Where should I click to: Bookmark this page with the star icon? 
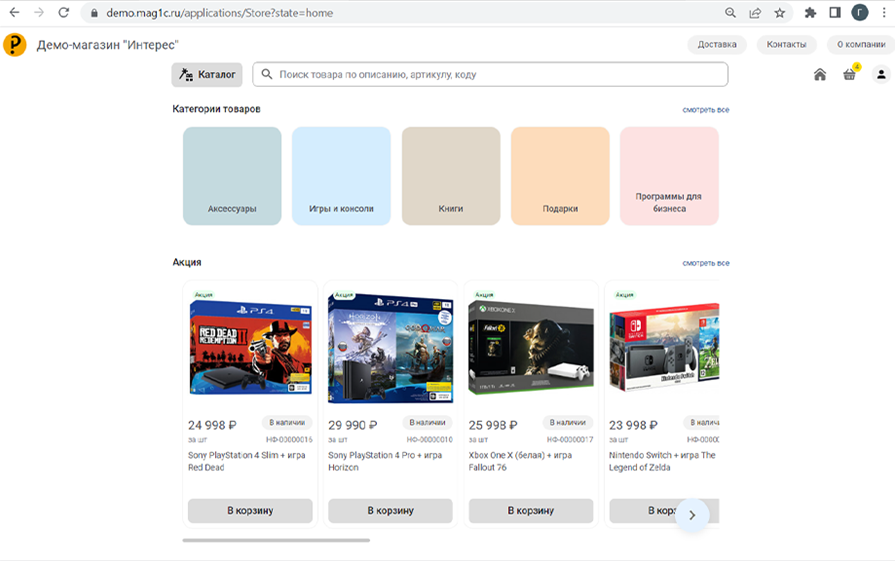click(779, 13)
